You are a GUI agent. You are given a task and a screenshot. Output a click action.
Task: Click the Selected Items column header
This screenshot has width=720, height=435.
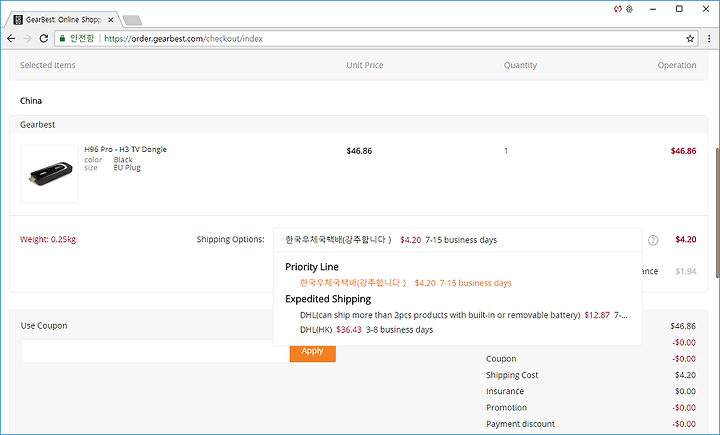(x=48, y=65)
